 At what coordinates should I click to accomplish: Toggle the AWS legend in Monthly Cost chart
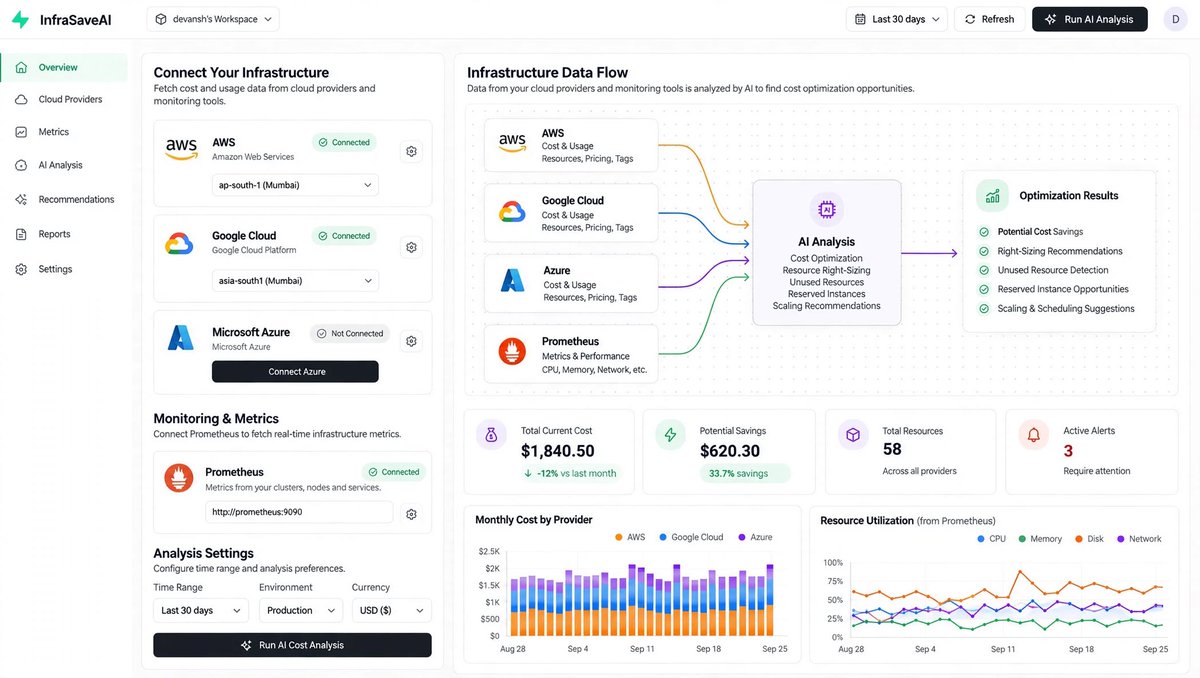(630, 537)
